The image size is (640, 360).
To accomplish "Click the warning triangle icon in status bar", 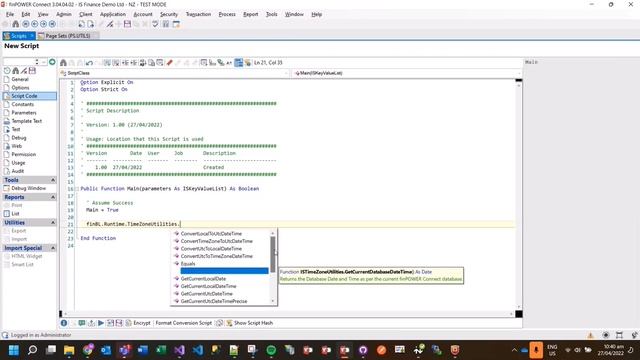I will click(x=590, y=335).
